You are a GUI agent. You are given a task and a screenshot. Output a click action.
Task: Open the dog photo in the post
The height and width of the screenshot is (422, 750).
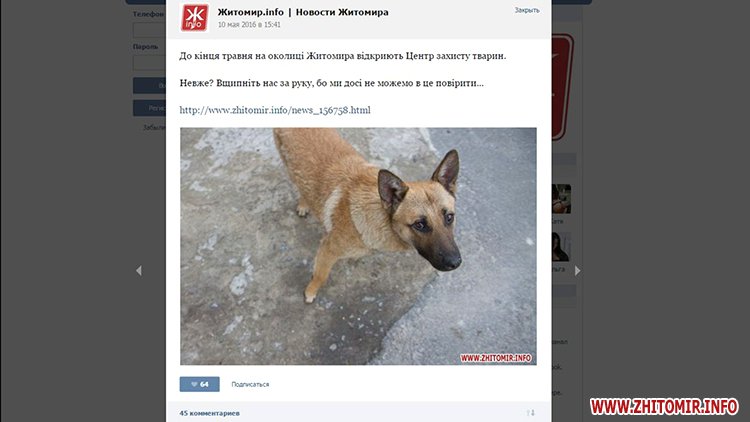click(x=358, y=246)
